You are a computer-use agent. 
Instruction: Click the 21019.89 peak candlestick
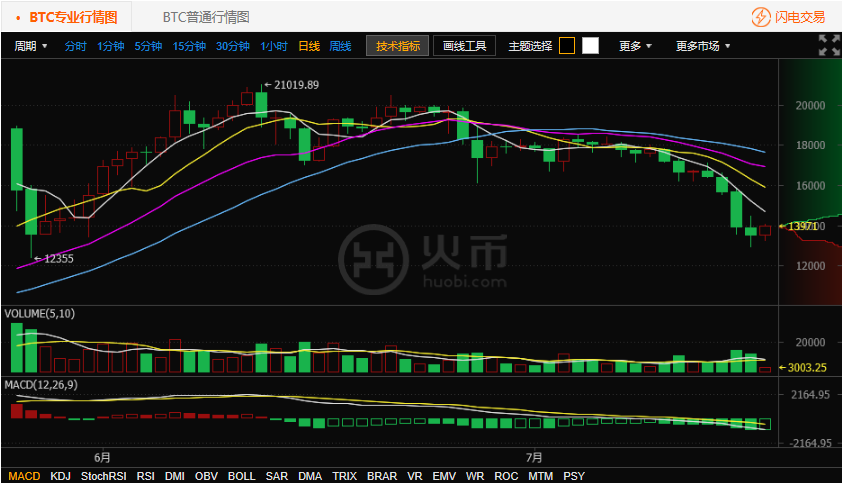coord(261,104)
